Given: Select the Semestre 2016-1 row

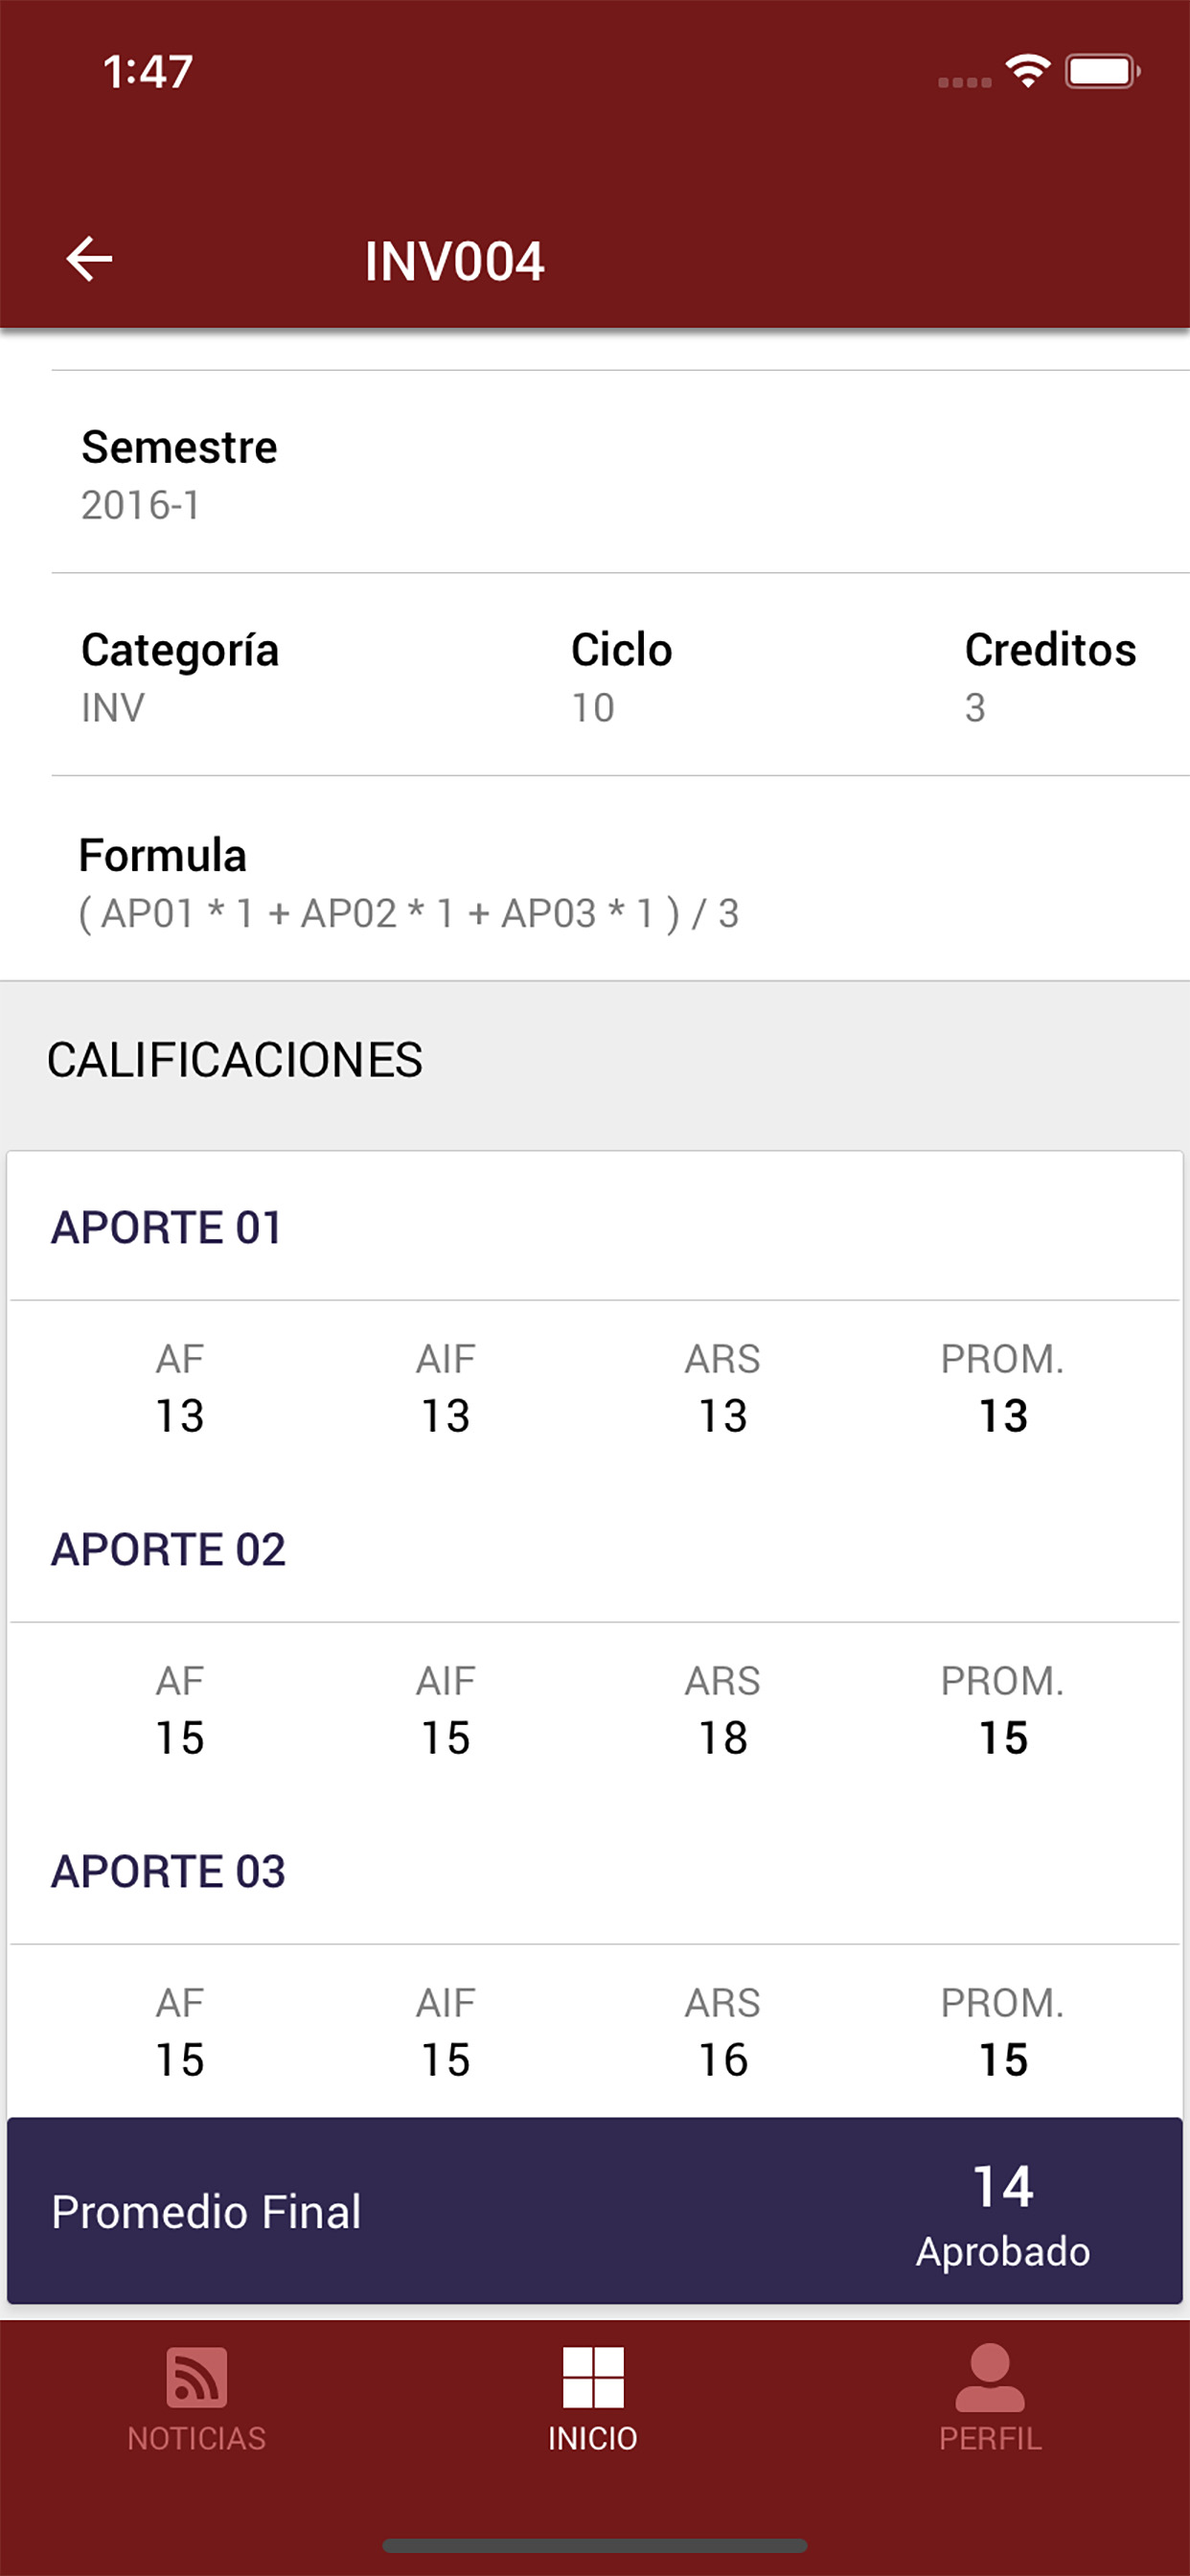Looking at the screenshot, I should coord(620,473).
